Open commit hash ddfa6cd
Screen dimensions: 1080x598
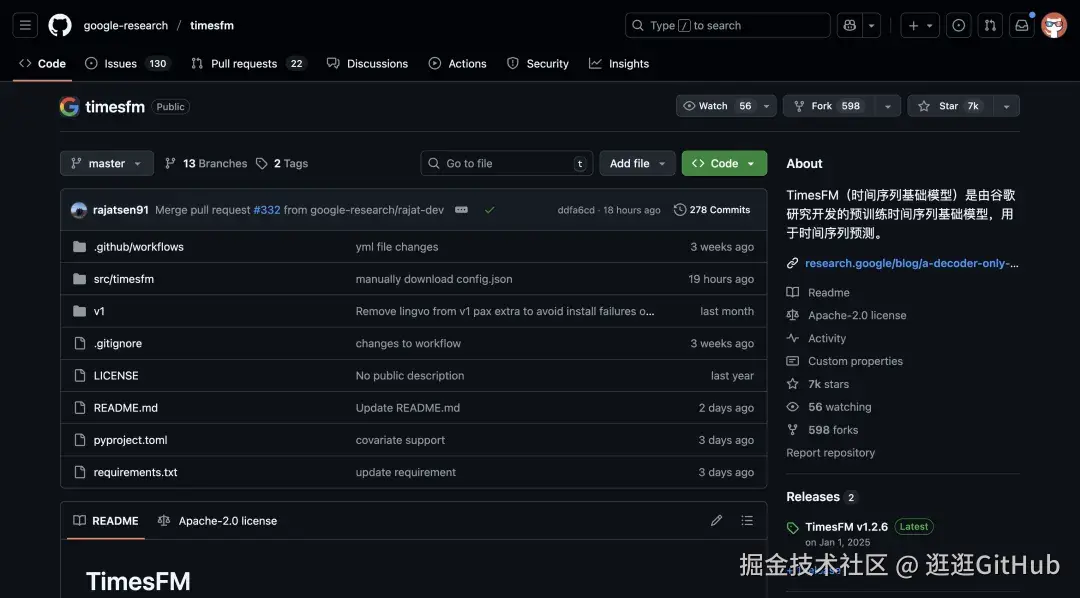[x=576, y=210]
